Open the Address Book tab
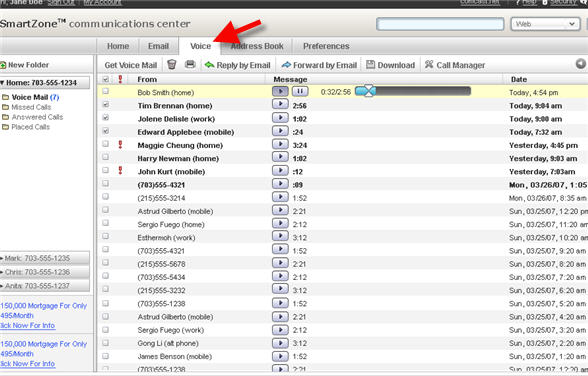588x376 pixels. 257,46
